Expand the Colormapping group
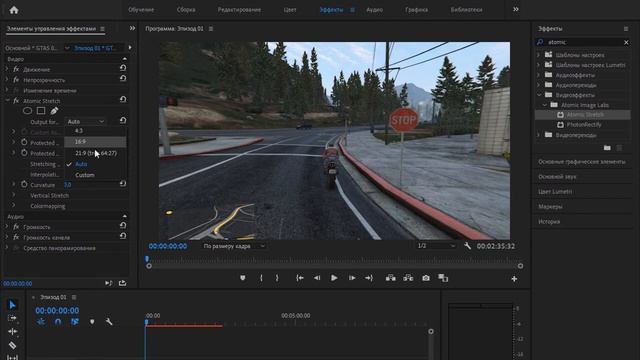 click(13, 206)
